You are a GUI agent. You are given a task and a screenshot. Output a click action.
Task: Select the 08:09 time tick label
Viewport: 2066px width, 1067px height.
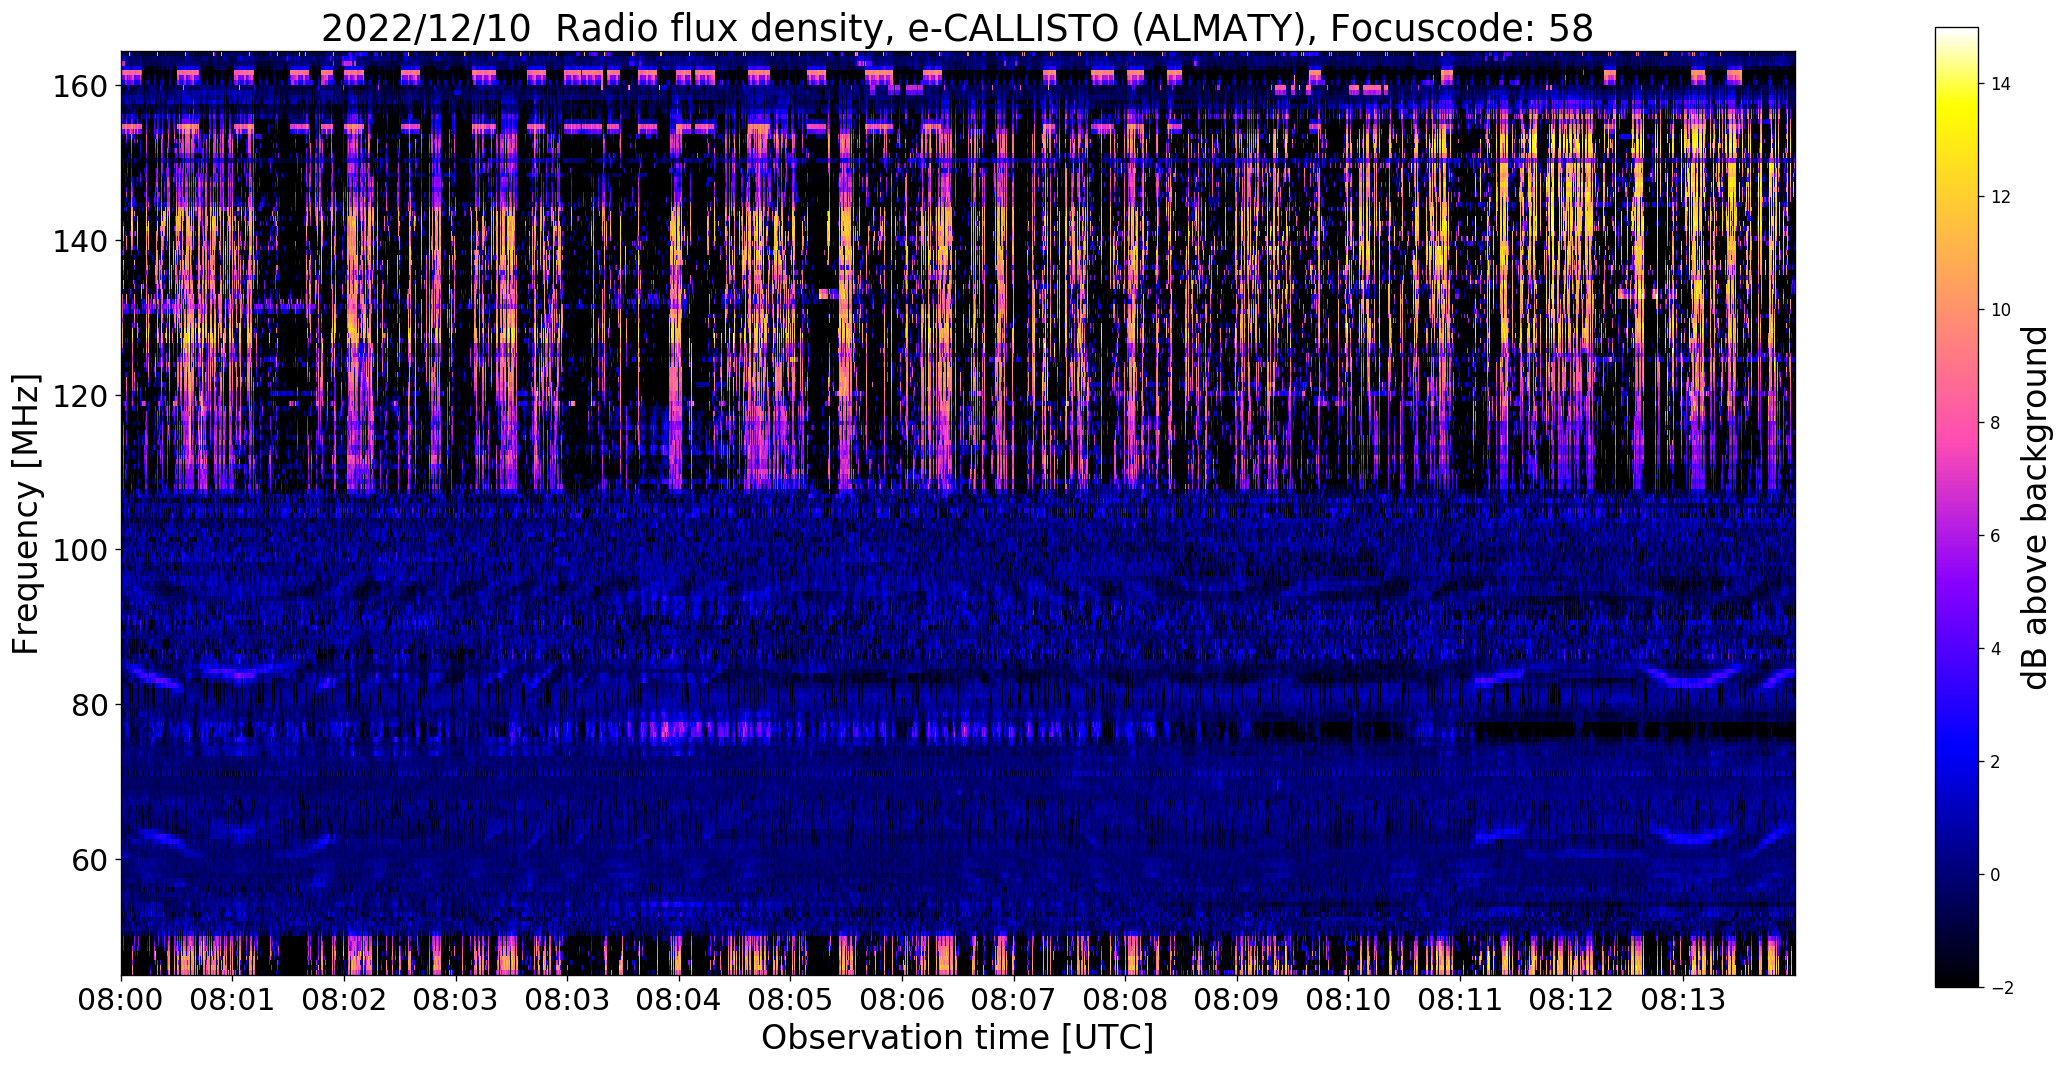click(1237, 999)
